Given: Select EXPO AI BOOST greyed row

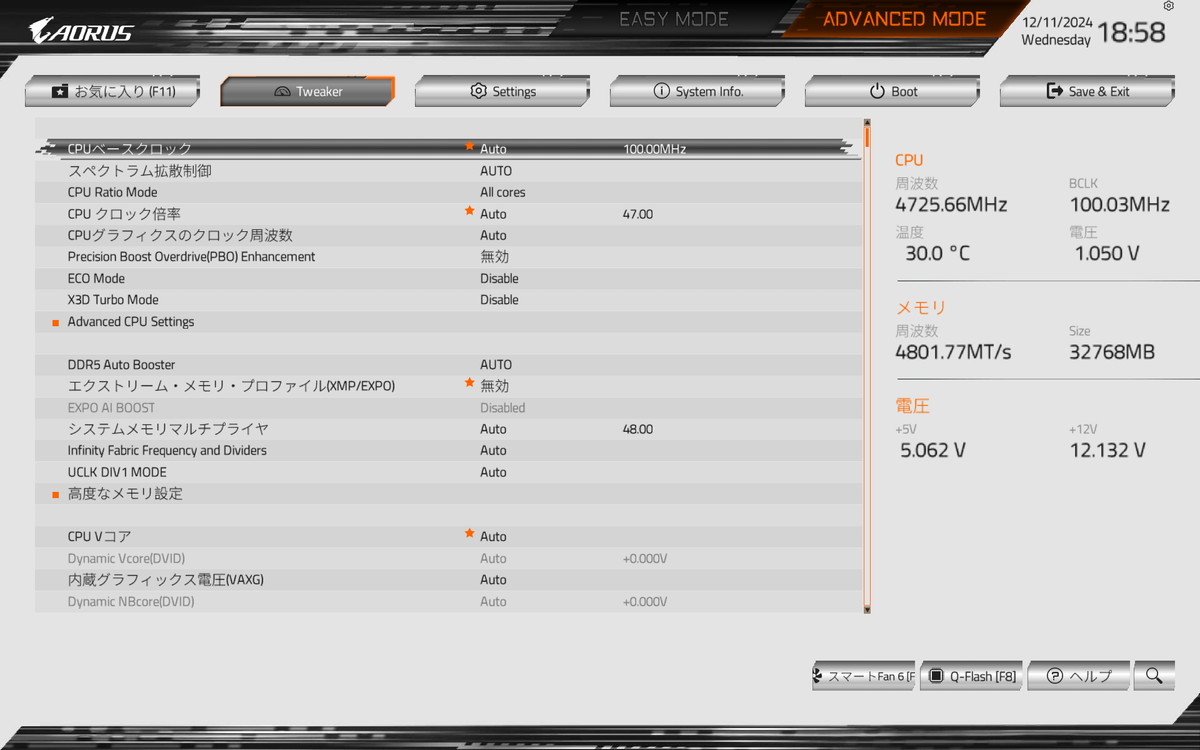Looking at the screenshot, I should (x=449, y=408).
